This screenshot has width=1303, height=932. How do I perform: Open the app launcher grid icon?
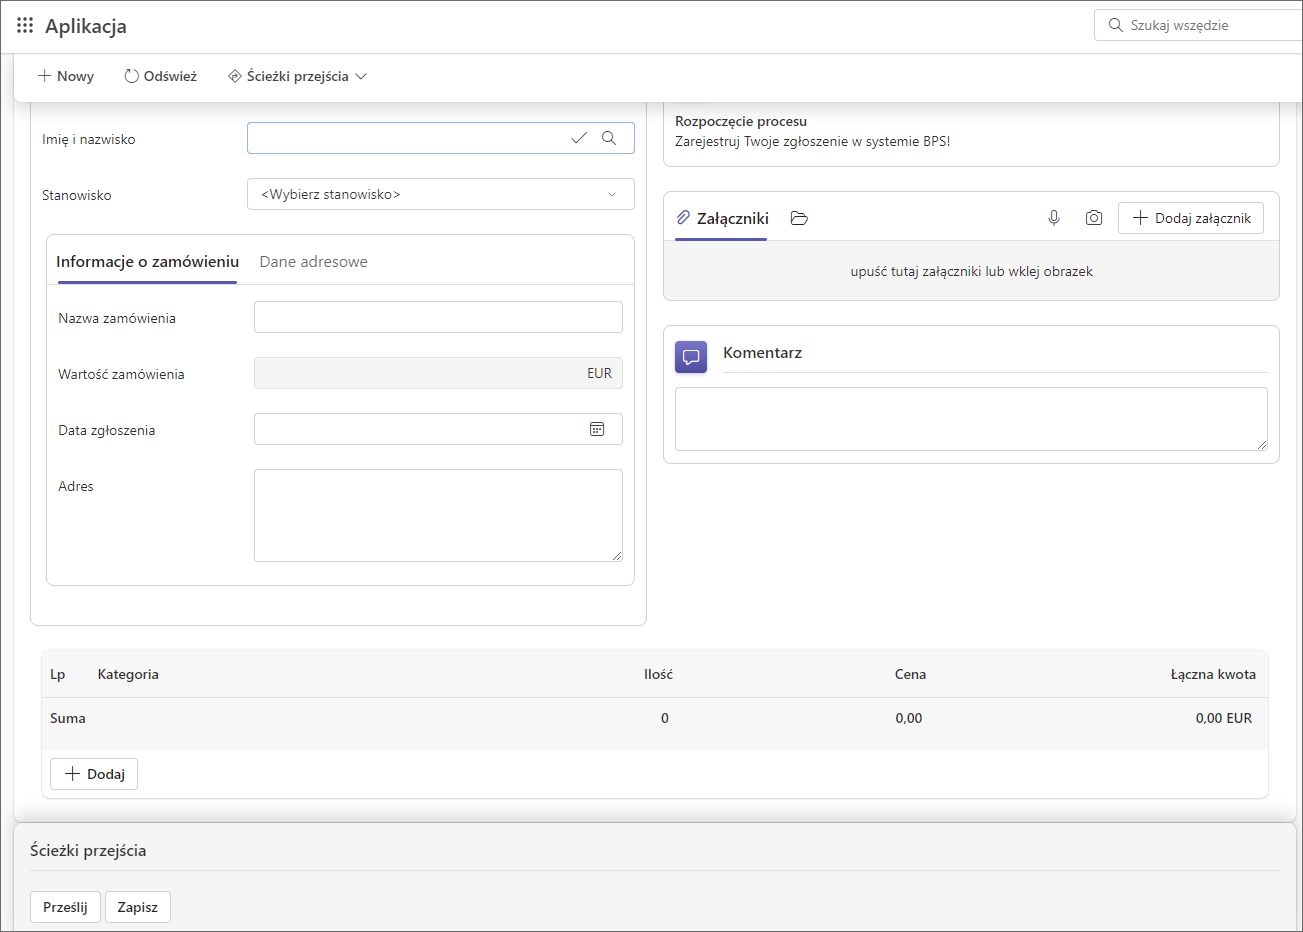click(25, 25)
